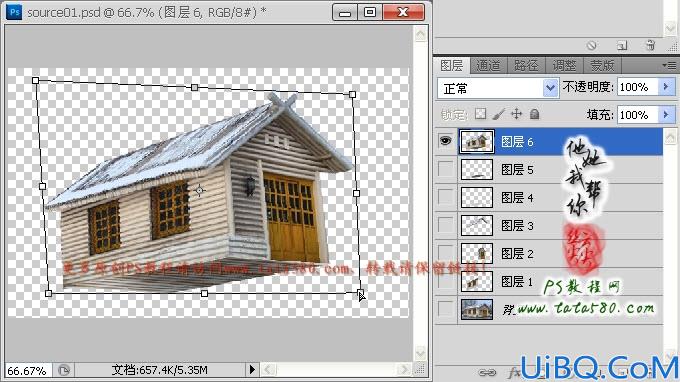This screenshot has width=680, height=382.
Task: Select the background layer thumbnail
Action: [477, 310]
